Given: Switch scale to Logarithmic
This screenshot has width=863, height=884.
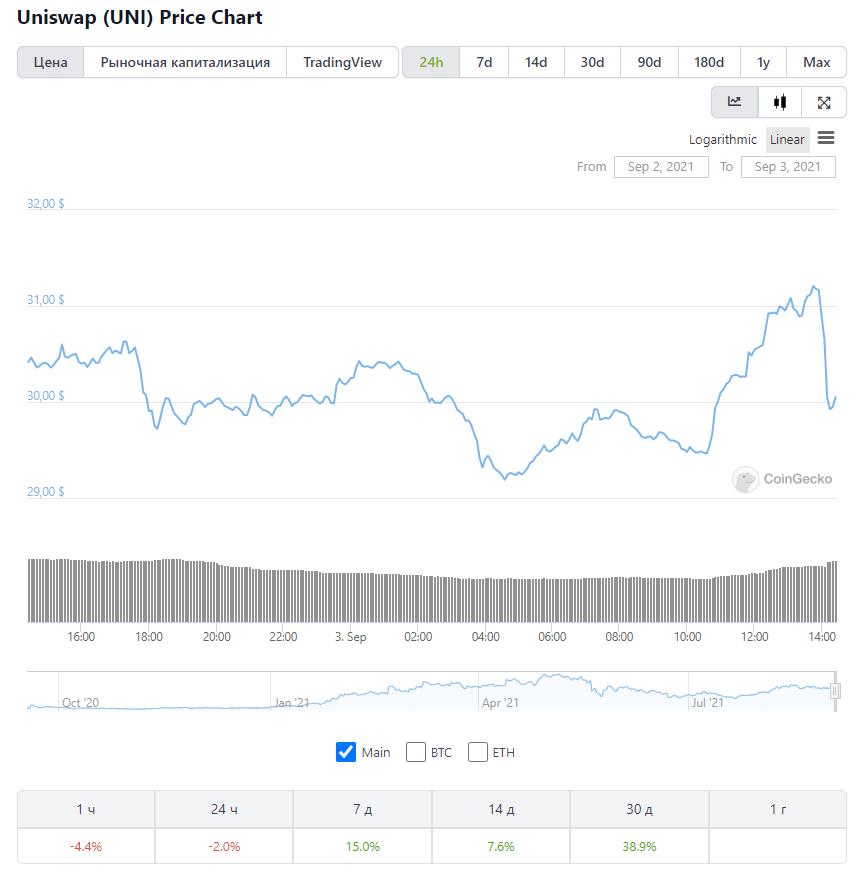Looking at the screenshot, I should [x=723, y=139].
